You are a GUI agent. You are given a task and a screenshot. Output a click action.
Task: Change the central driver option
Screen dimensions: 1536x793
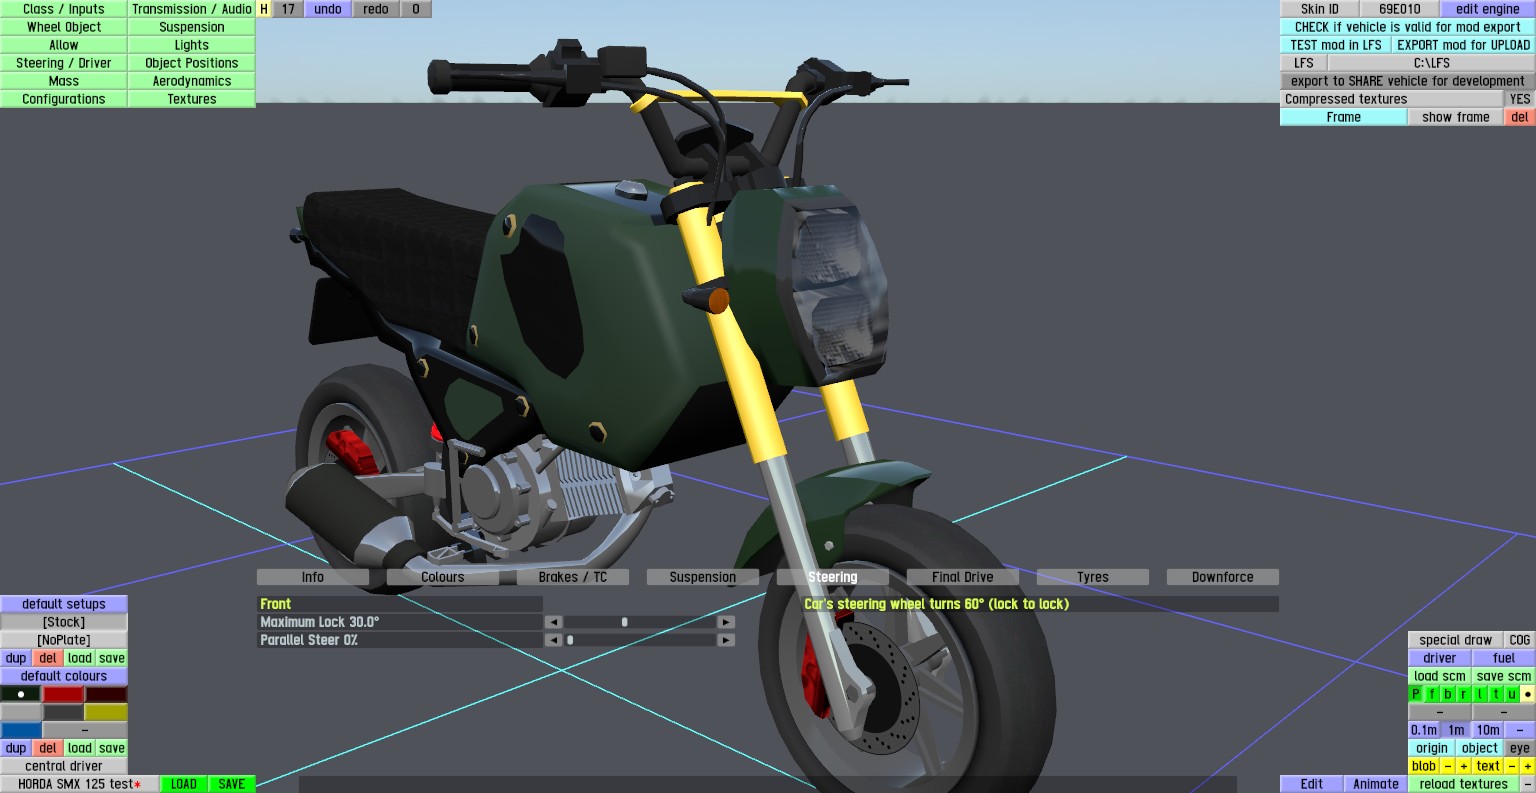tap(64, 766)
